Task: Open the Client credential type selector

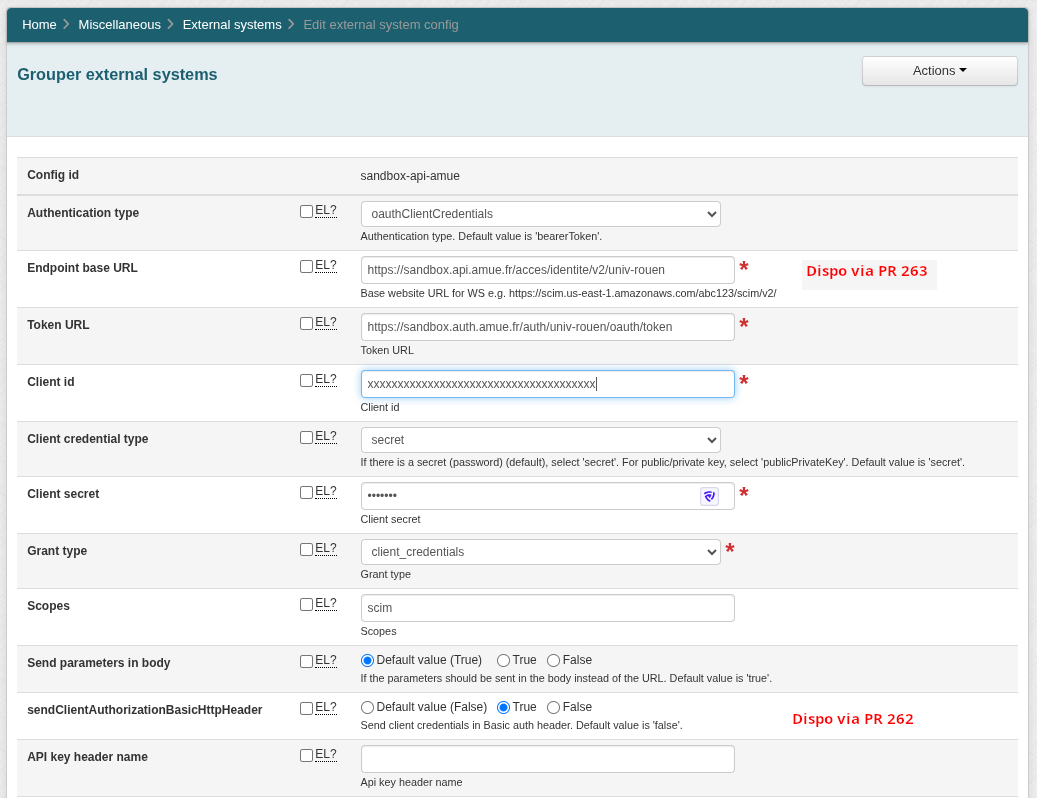Action: [x=540, y=440]
